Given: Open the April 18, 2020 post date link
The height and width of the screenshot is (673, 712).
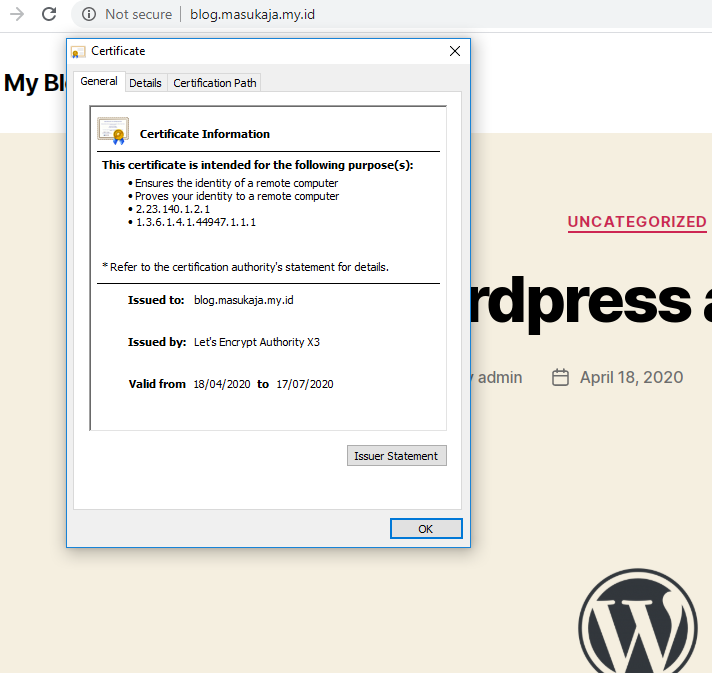Looking at the screenshot, I should pyautogui.click(x=631, y=377).
